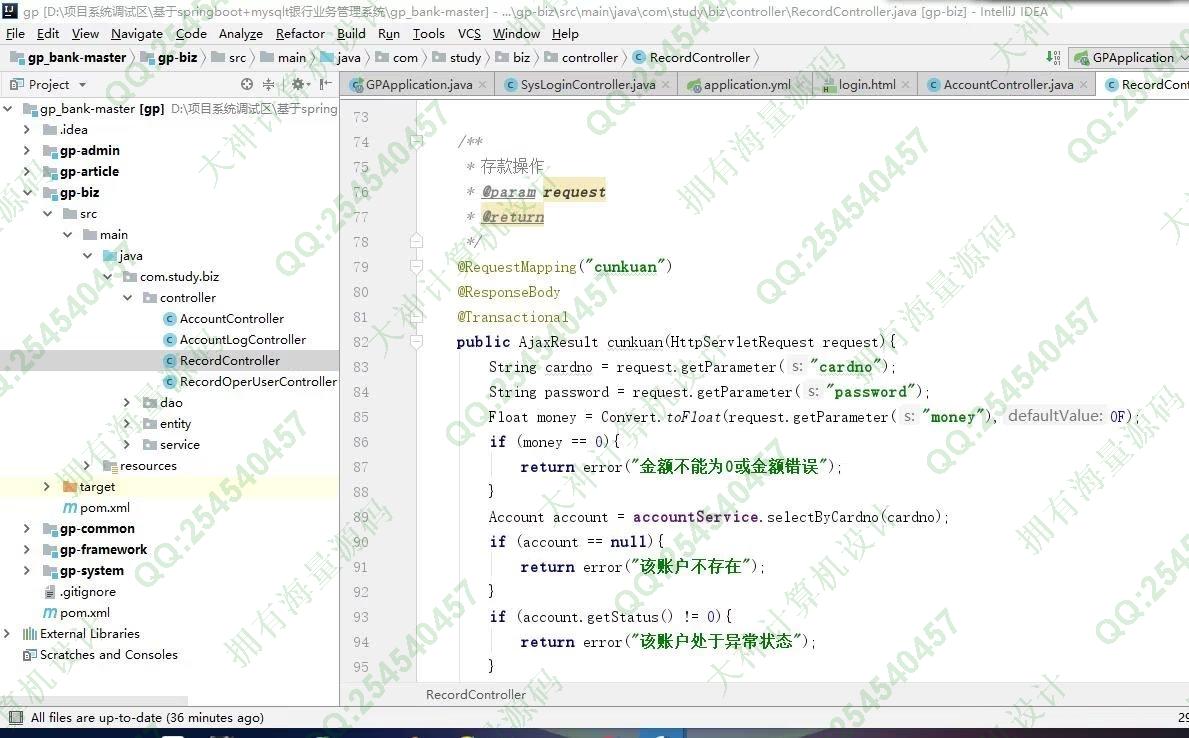Expand the target folder
Viewport: 1189px width, 738px height.
47,486
